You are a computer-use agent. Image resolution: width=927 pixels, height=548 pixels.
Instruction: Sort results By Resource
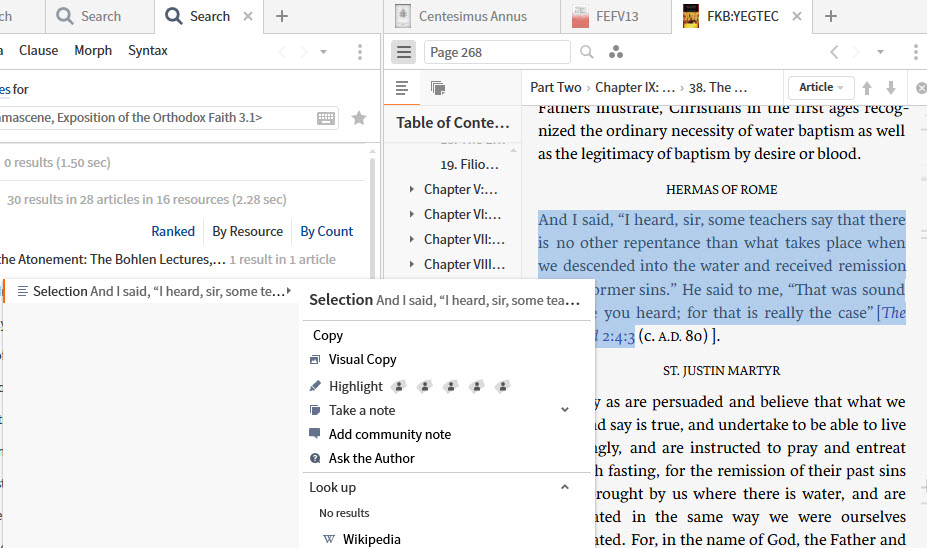coord(248,231)
